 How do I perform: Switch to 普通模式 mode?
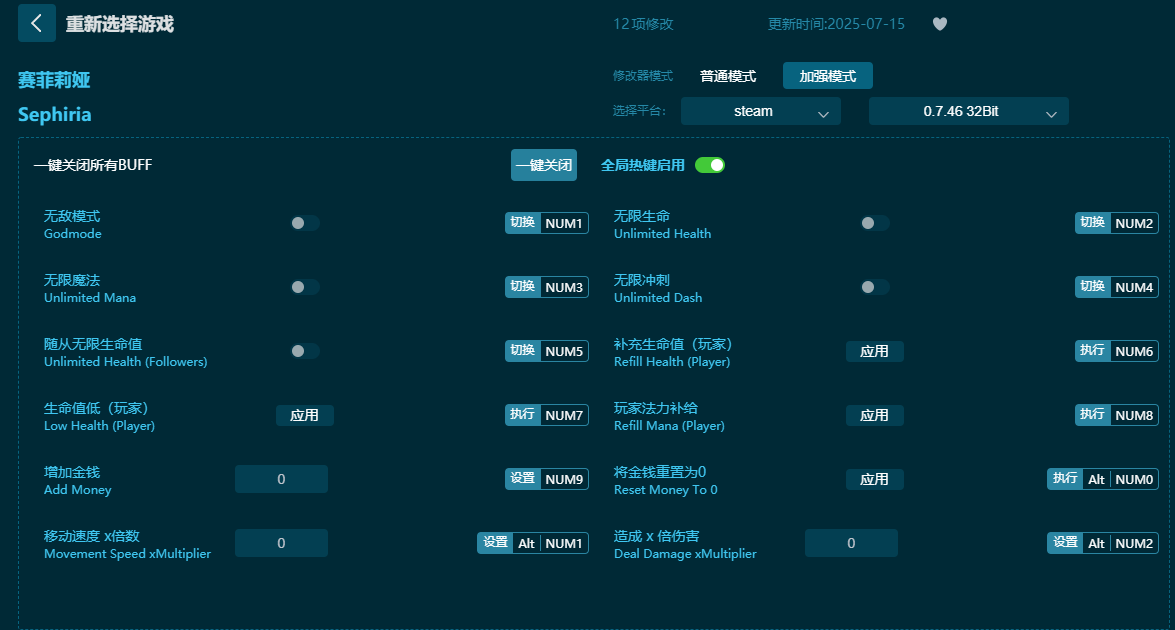pyautogui.click(x=728, y=75)
